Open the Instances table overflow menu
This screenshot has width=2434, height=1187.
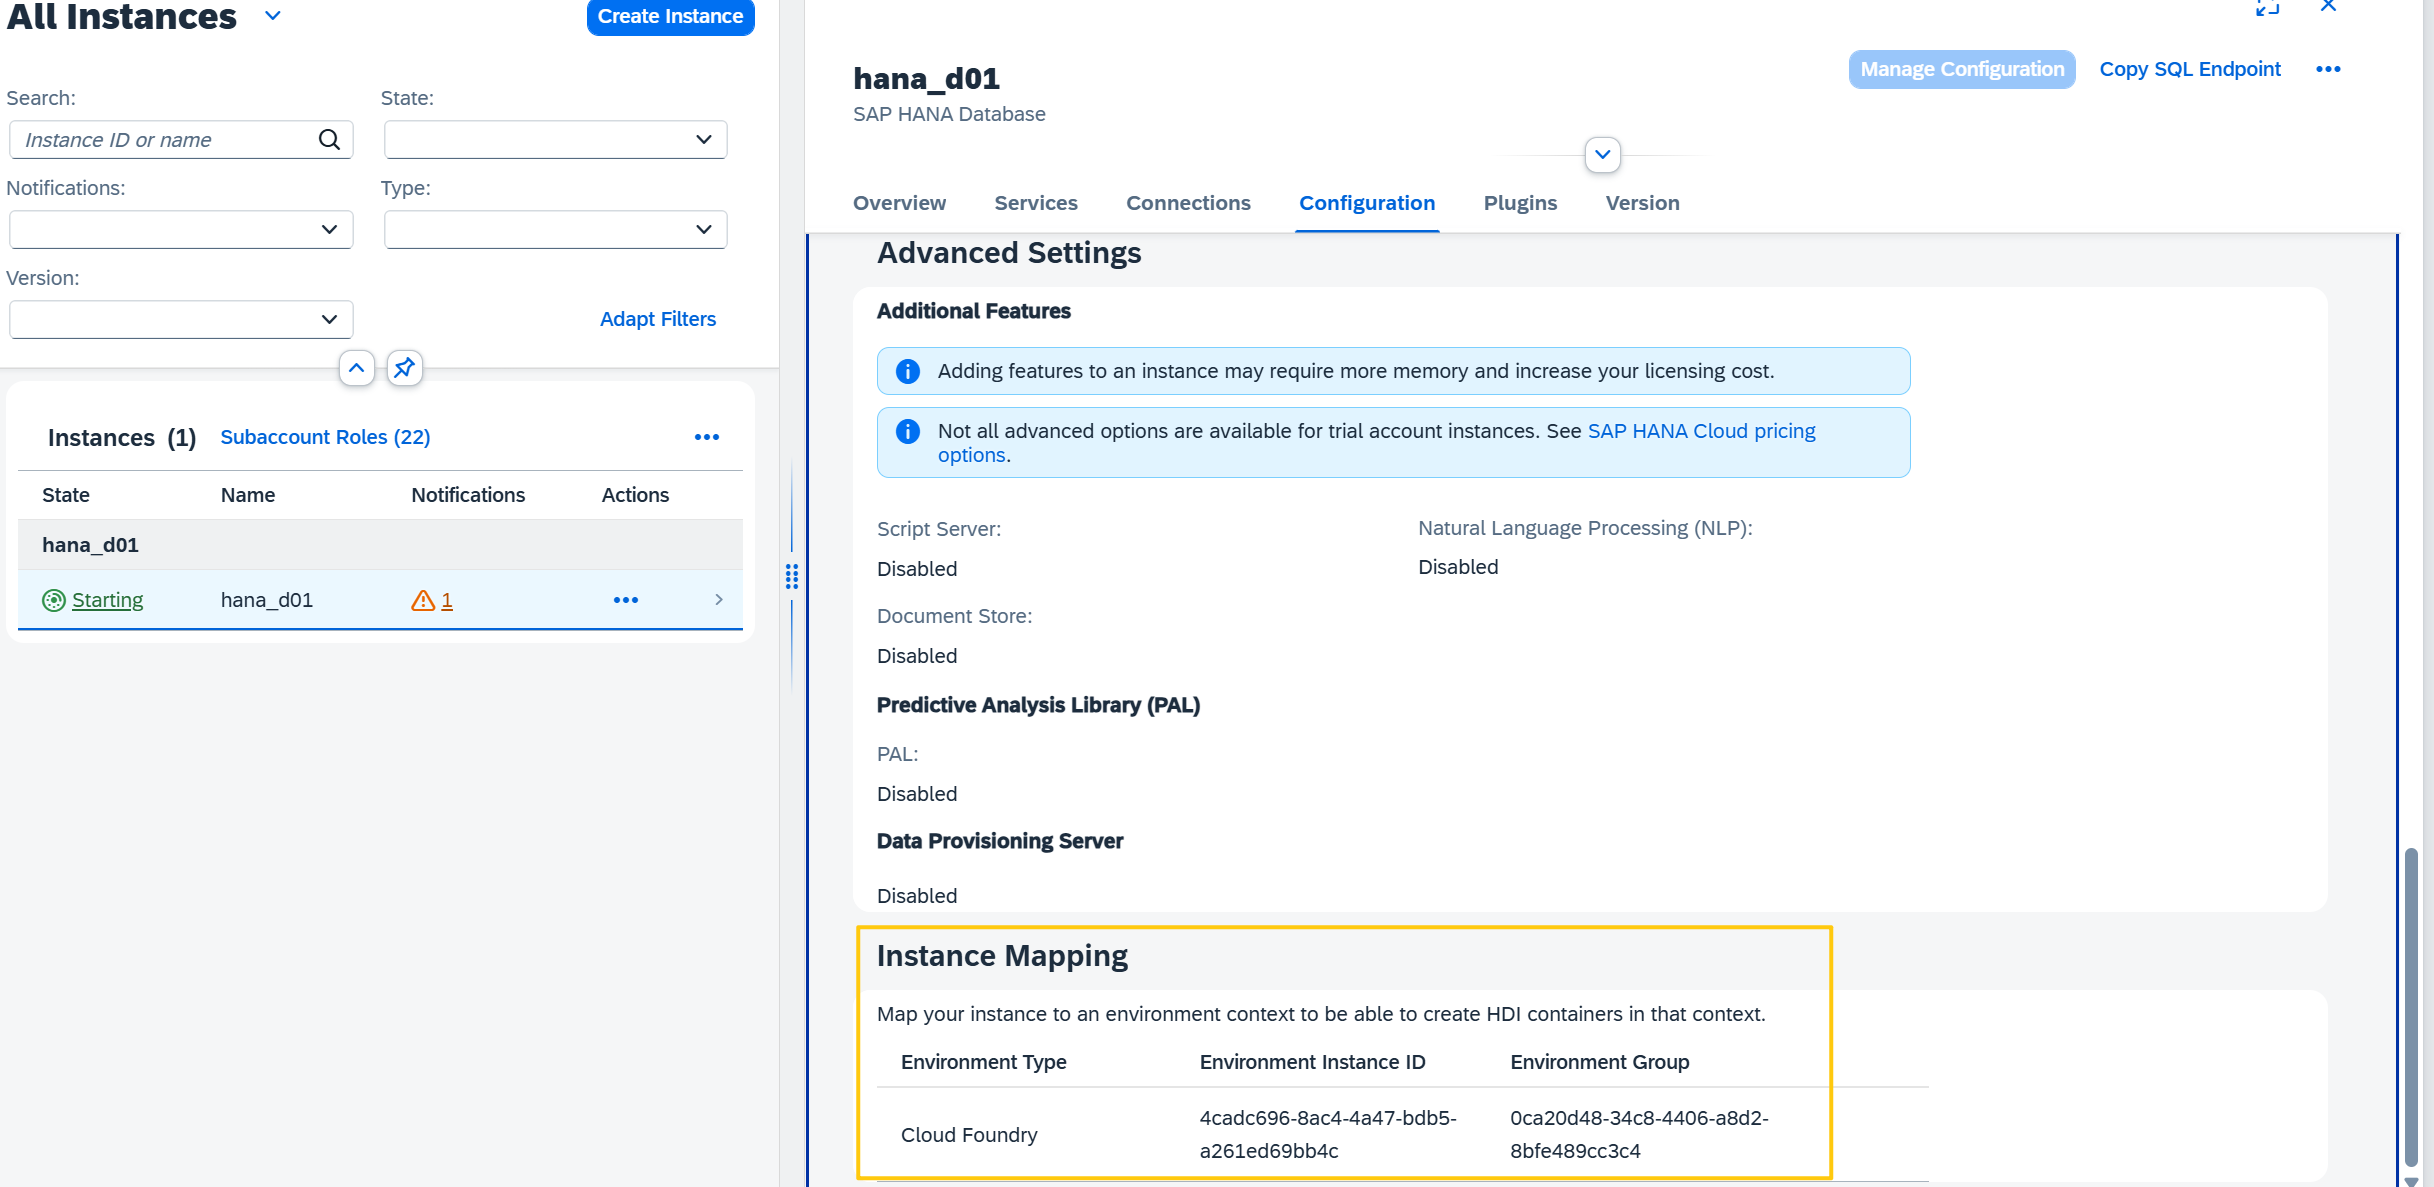pos(707,437)
